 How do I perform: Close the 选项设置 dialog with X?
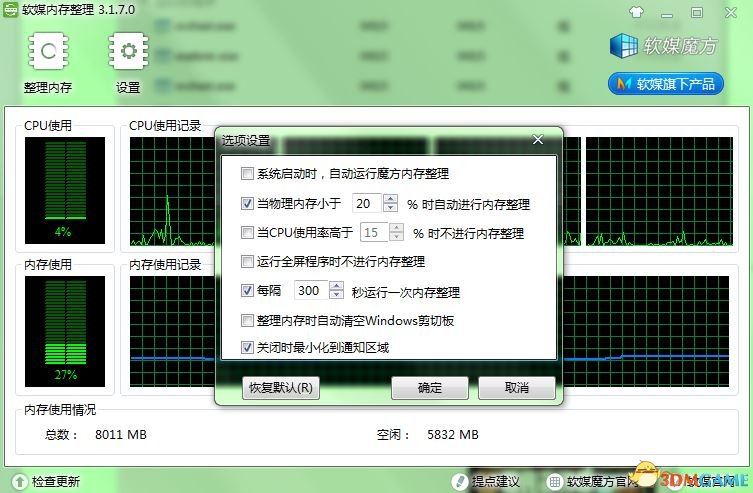(x=538, y=139)
